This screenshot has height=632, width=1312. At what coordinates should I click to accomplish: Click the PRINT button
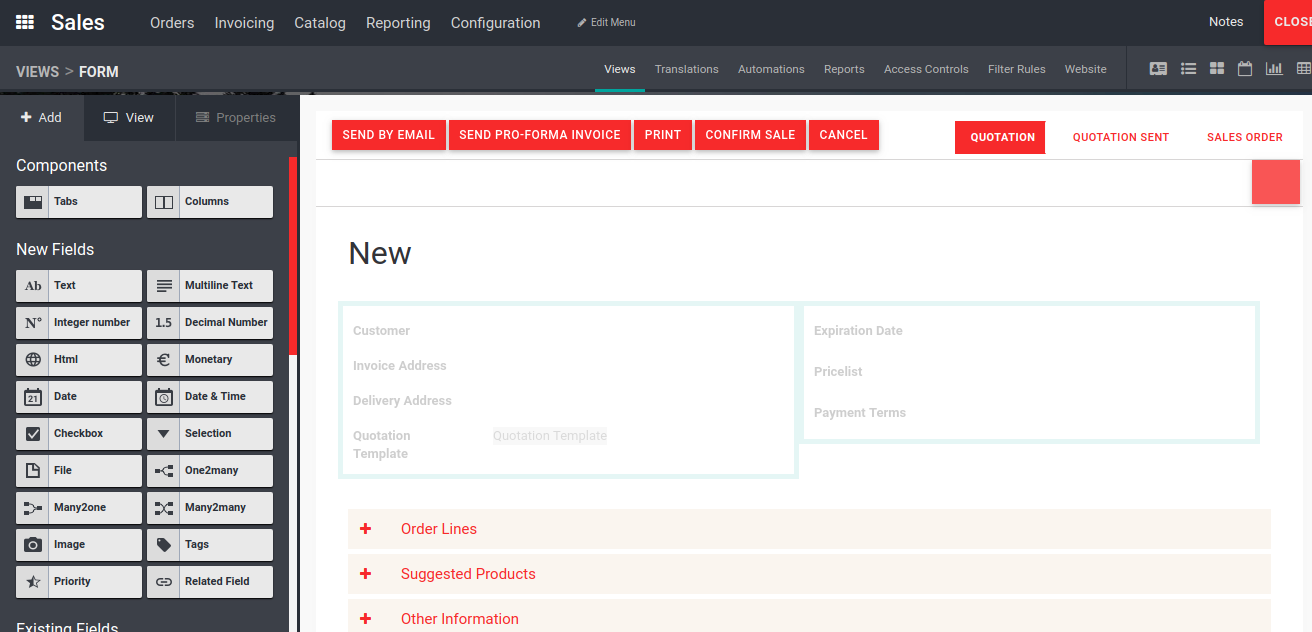click(x=663, y=135)
